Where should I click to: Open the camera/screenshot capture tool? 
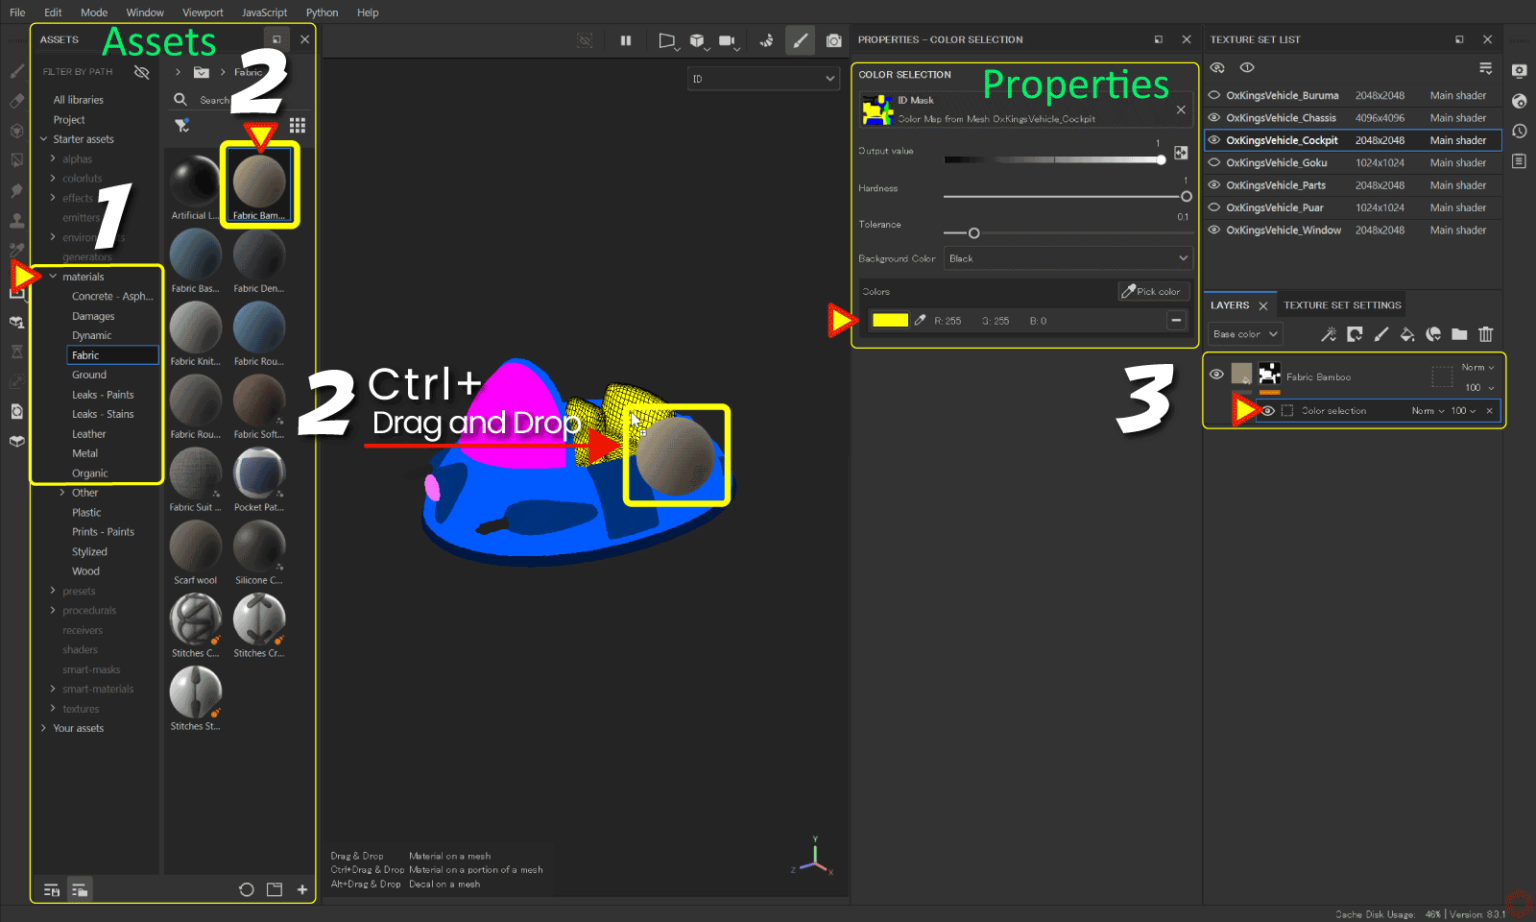click(833, 40)
